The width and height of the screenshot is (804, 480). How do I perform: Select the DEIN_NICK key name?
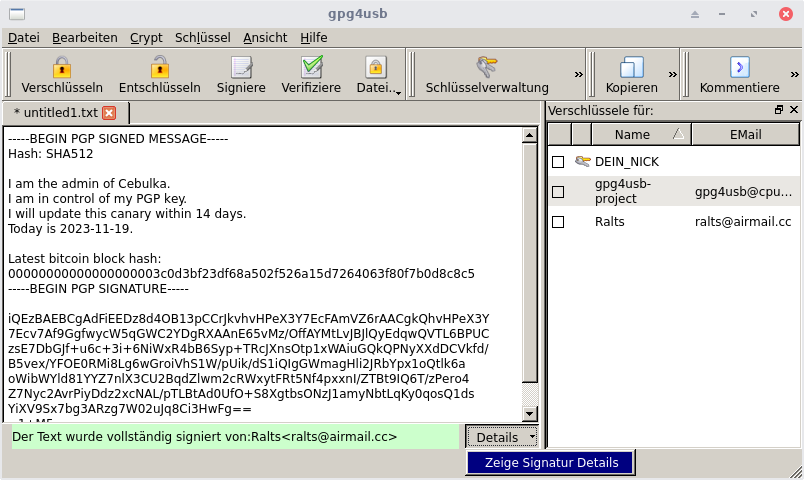pos(627,162)
